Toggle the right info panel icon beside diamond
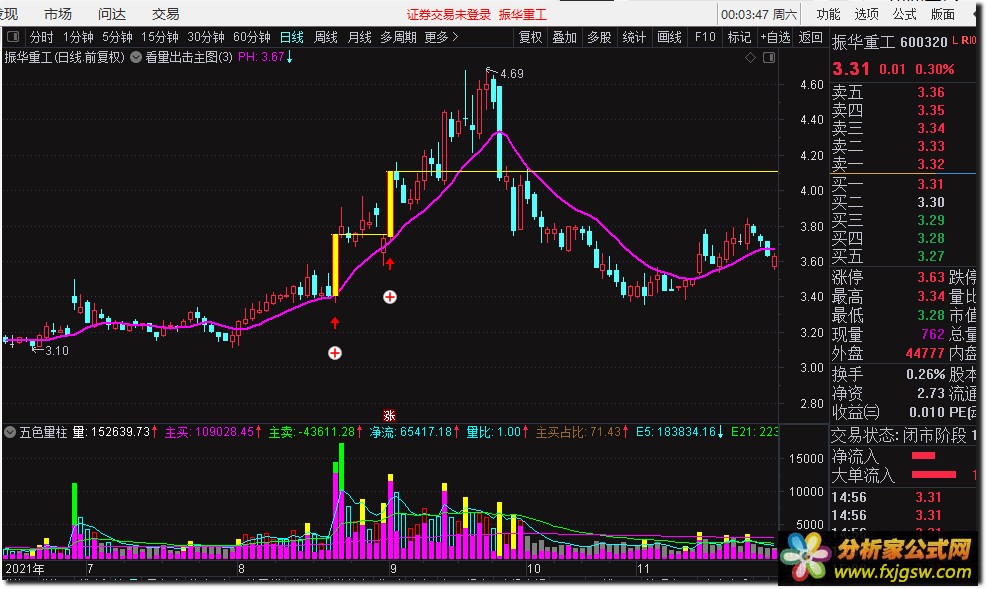Viewport: 988px width, 589px height. coord(769,57)
